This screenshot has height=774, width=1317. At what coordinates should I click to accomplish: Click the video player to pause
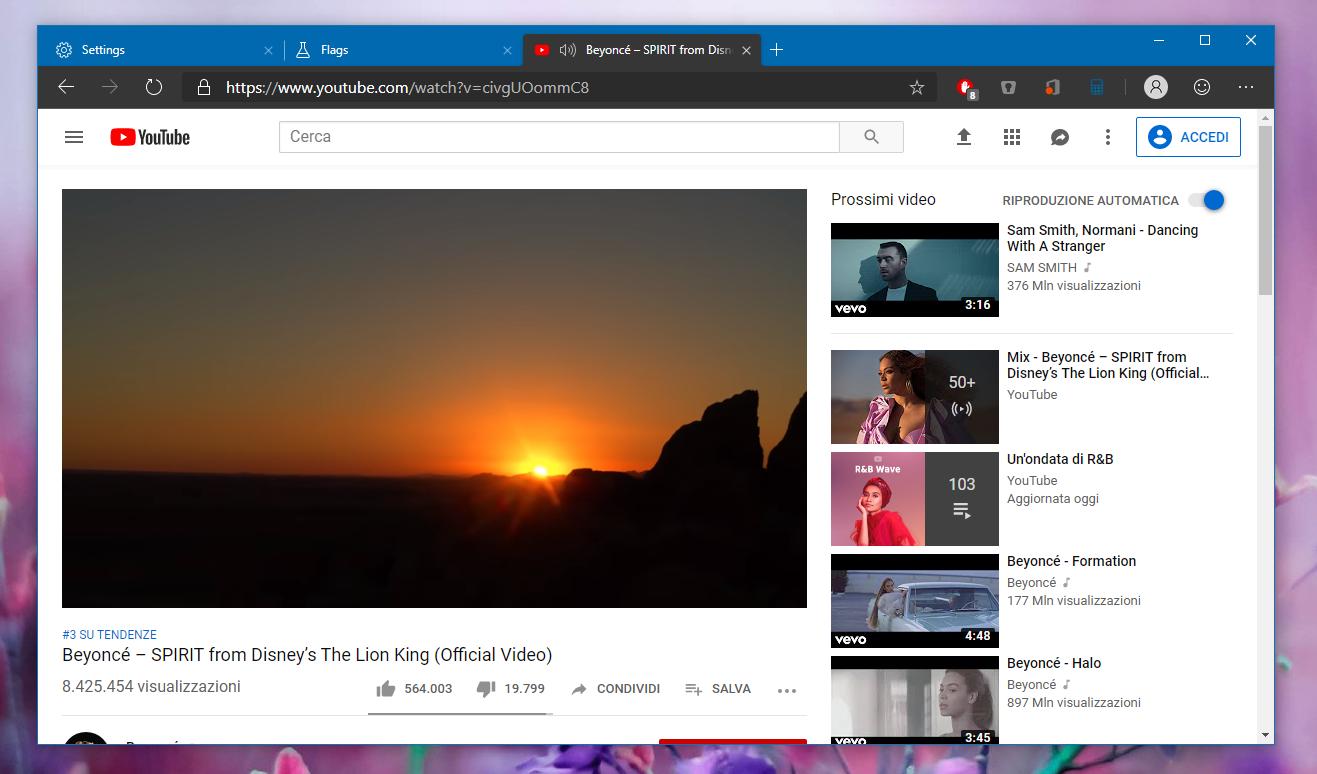pyautogui.click(x=434, y=398)
